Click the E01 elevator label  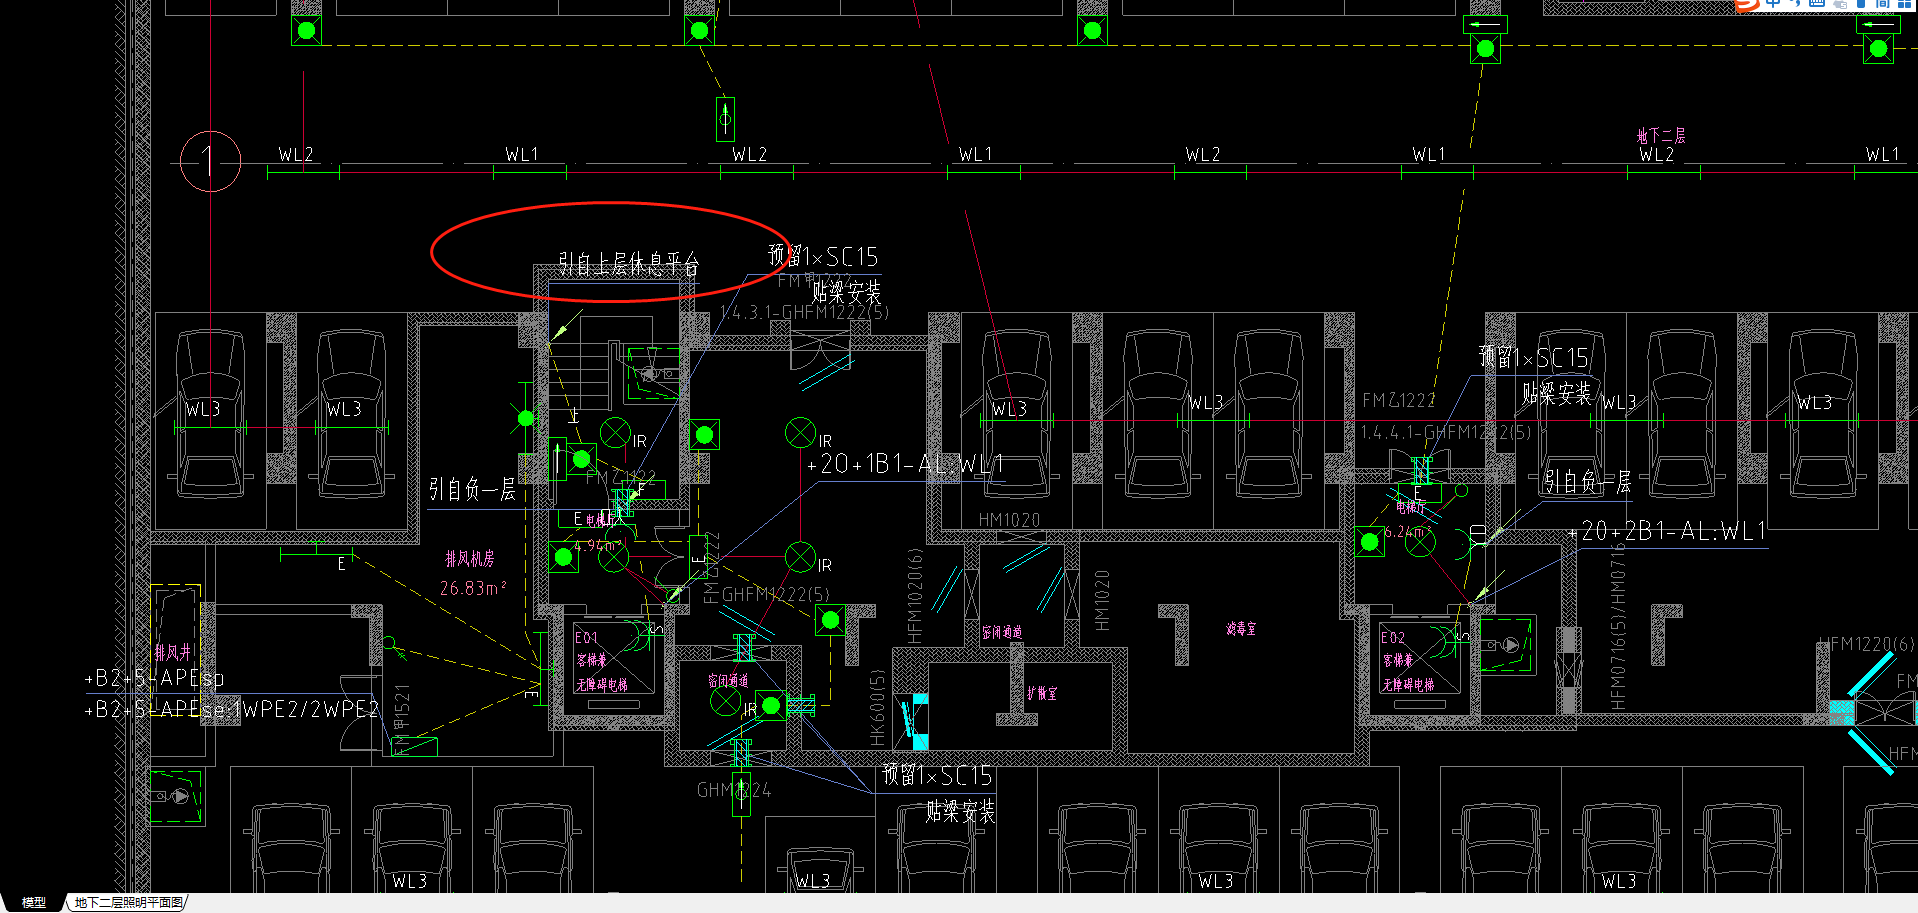[586, 637]
